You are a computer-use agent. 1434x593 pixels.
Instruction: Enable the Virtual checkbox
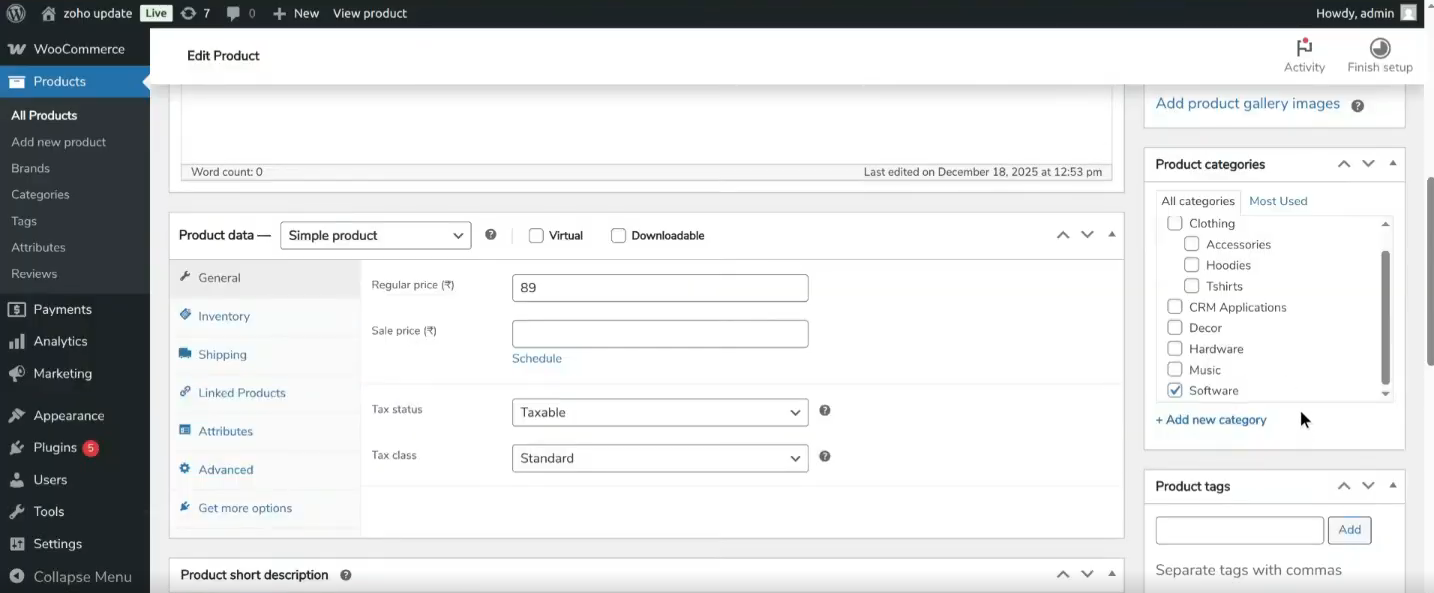point(536,236)
